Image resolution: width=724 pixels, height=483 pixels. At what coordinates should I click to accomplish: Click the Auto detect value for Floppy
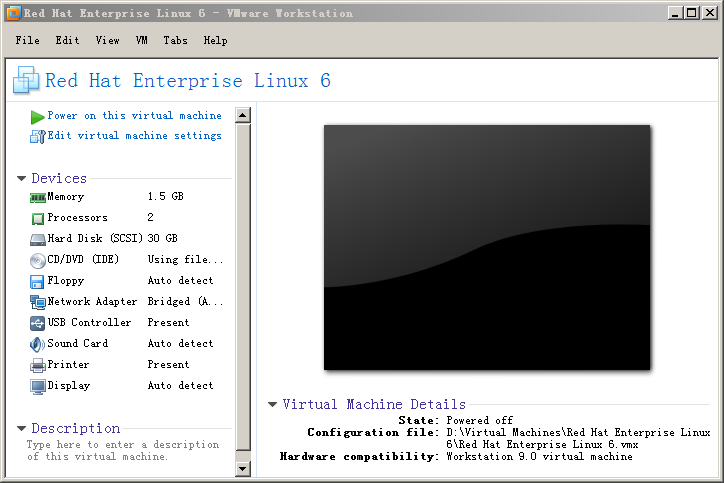click(180, 281)
